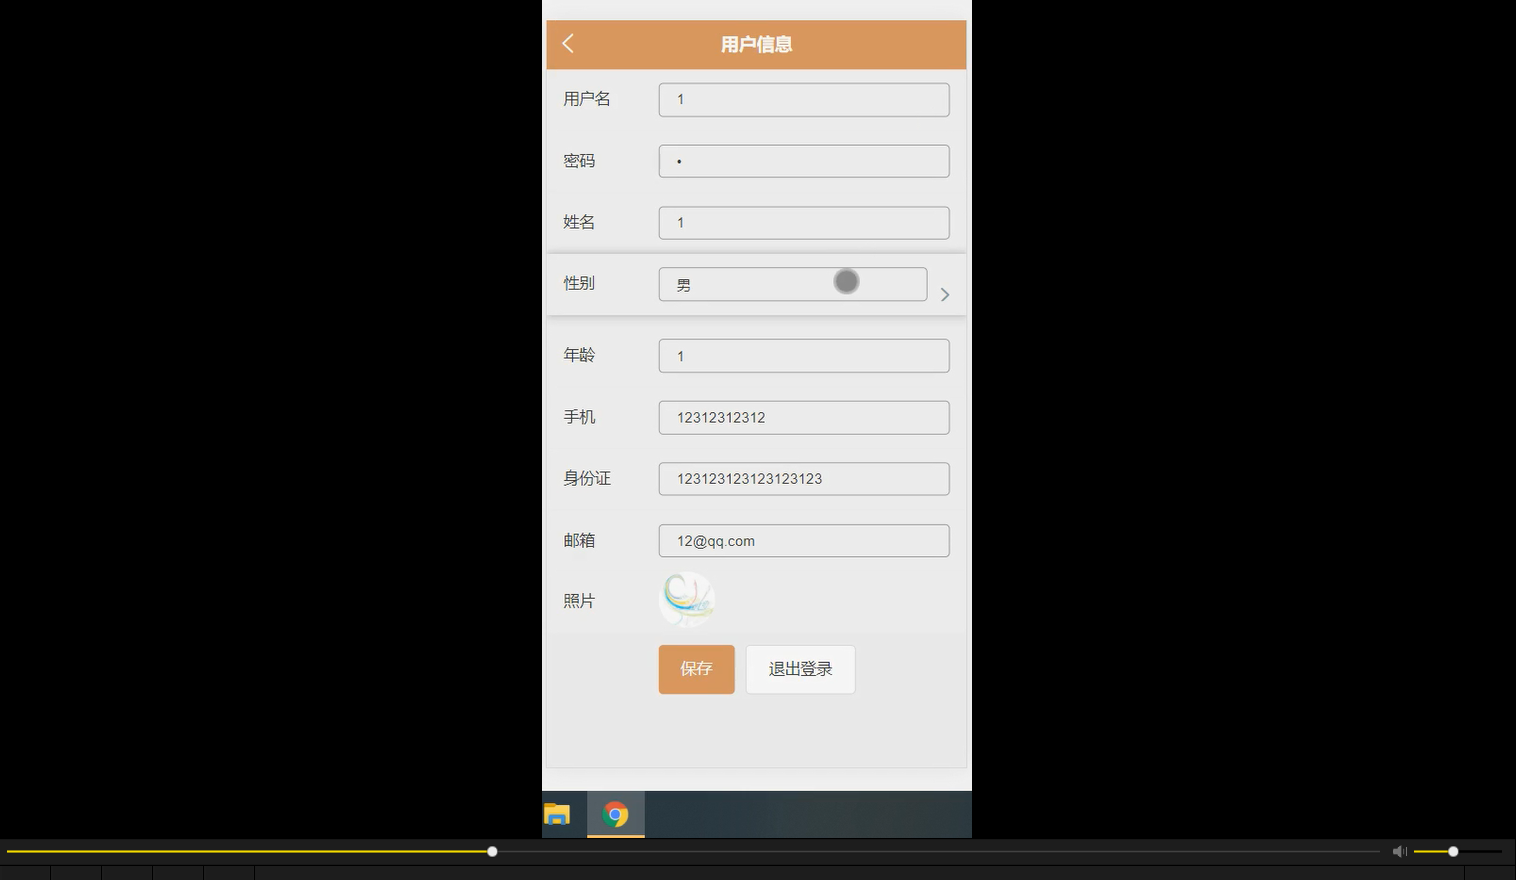Click the 邮箱 label
This screenshot has width=1516, height=880.
(579, 540)
